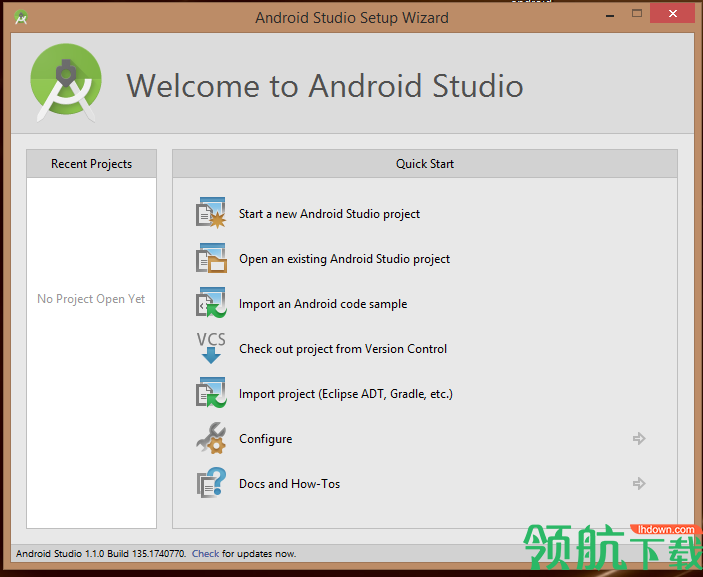
Task: Click the Import project Eclipse ADT icon
Action: coord(211,393)
